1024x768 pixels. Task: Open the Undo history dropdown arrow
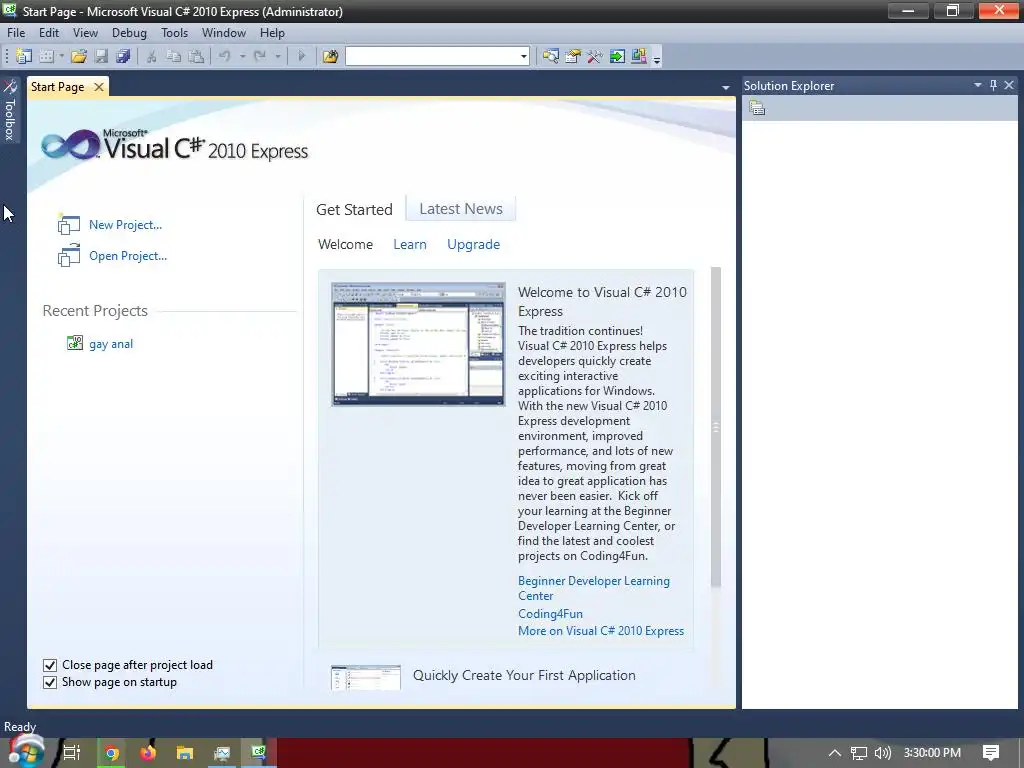coord(242,57)
